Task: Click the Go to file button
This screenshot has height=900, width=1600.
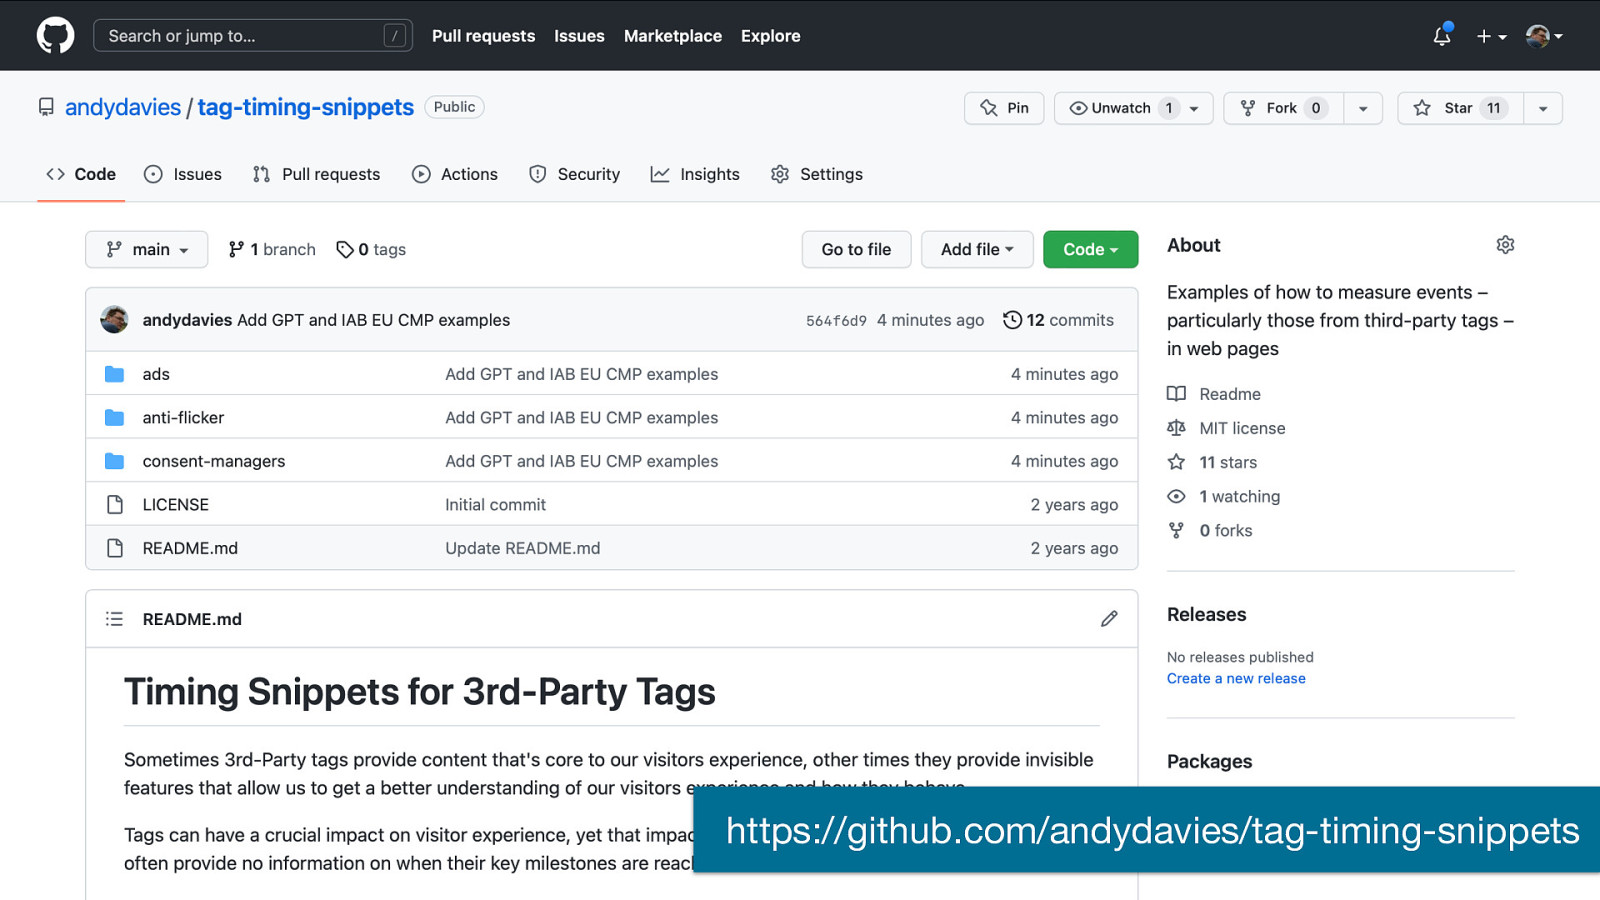Action: (856, 249)
